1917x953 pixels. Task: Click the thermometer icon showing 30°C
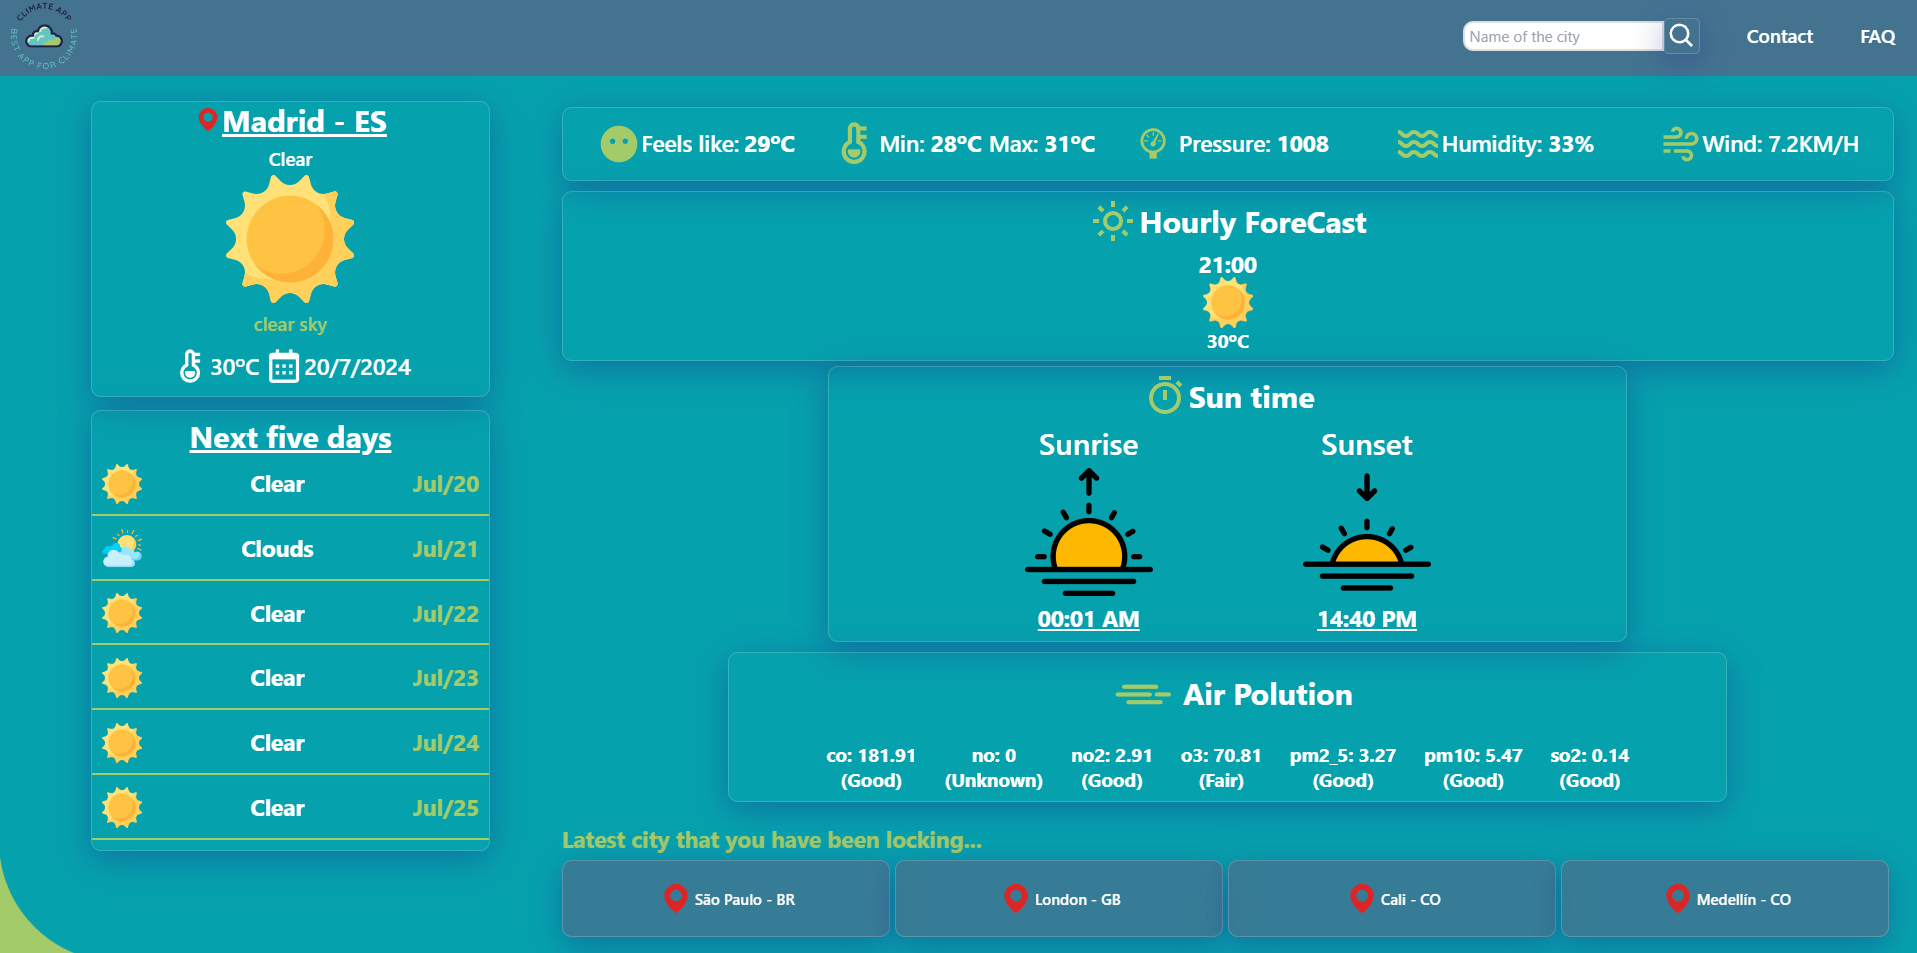click(191, 367)
